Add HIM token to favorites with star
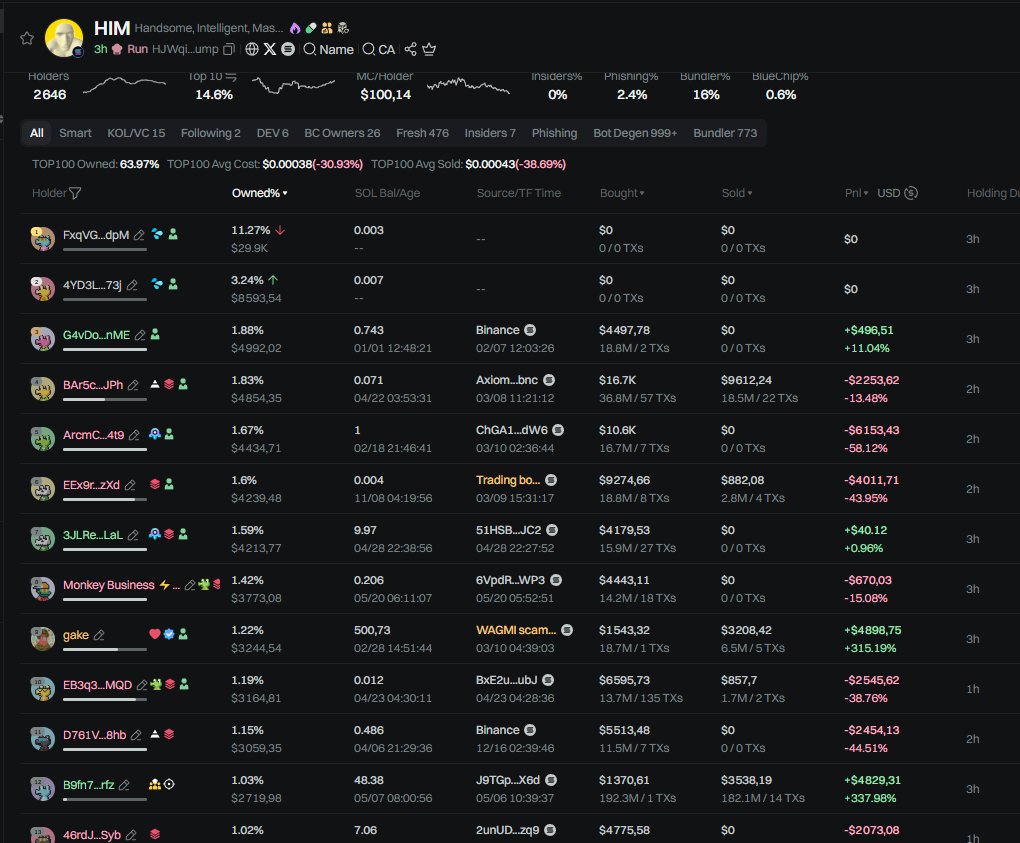1020x843 pixels. [x=27, y=38]
